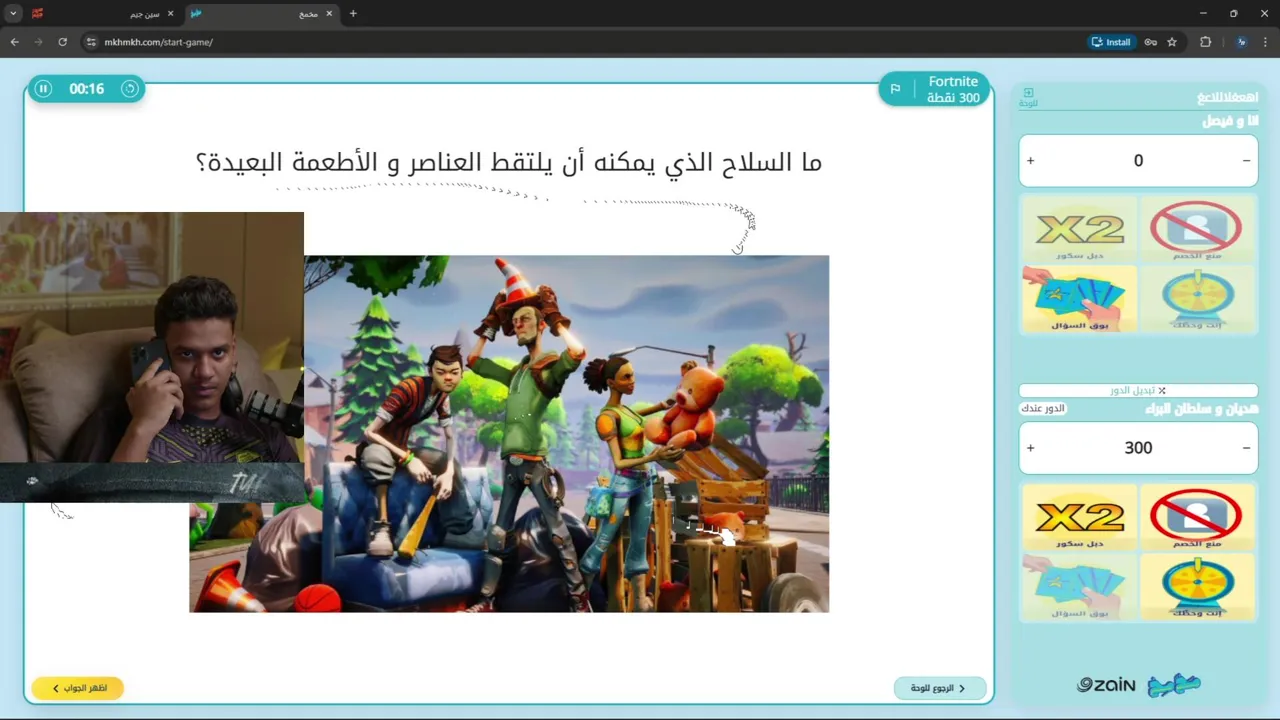
Task: Activate second team's منع الخصم card
Action: coord(1196,518)
